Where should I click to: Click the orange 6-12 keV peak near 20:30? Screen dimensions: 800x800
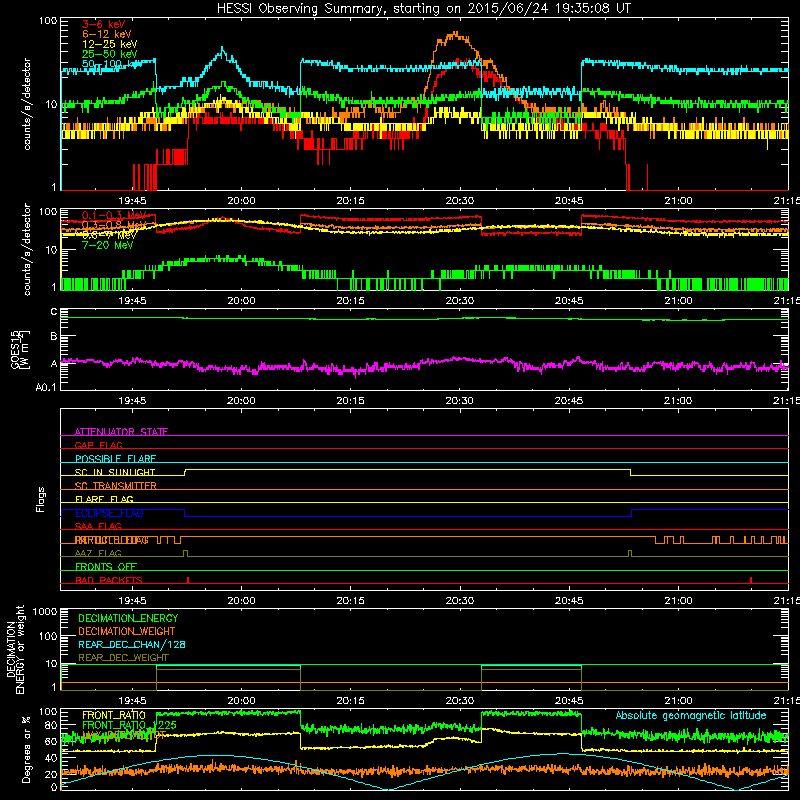click(x=454, y=35)
